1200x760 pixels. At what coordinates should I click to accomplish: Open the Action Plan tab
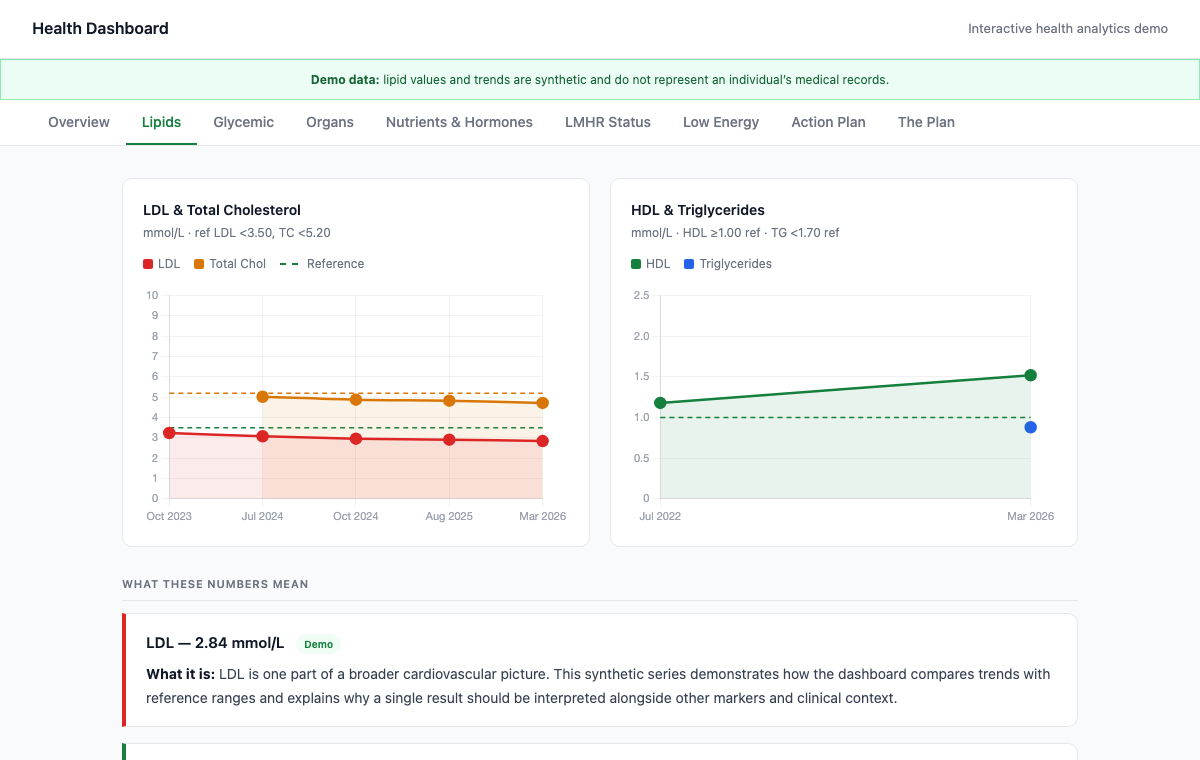point(828,122)
